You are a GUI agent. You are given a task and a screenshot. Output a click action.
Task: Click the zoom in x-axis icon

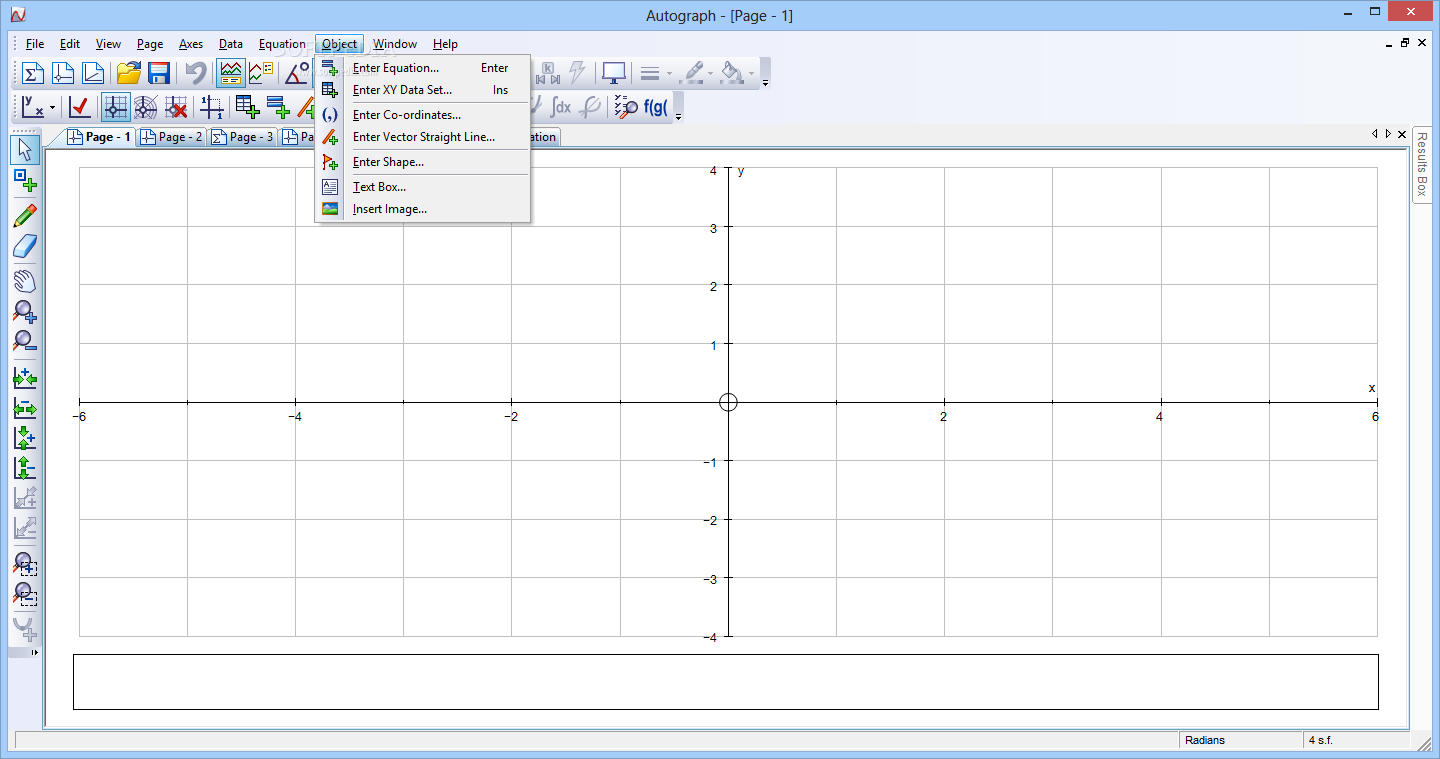(x=25, y=377)
